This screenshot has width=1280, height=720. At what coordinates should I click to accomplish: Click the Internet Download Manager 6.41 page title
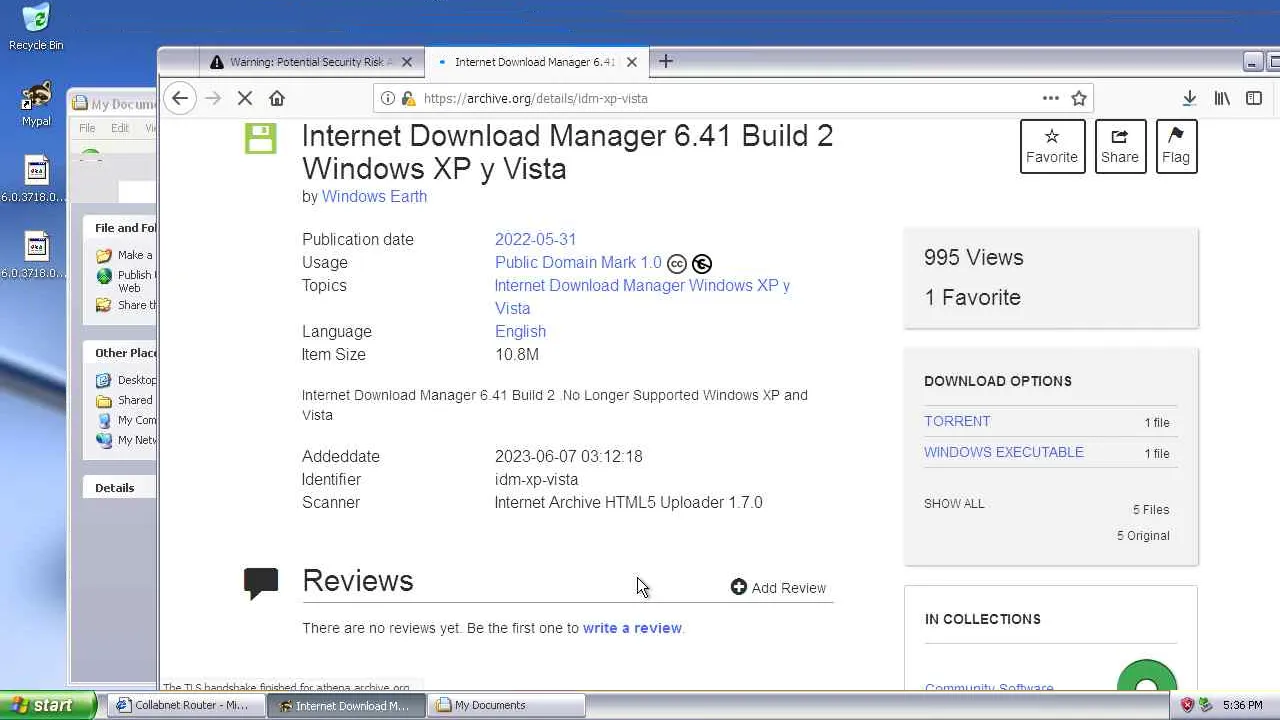coord(567,152)
